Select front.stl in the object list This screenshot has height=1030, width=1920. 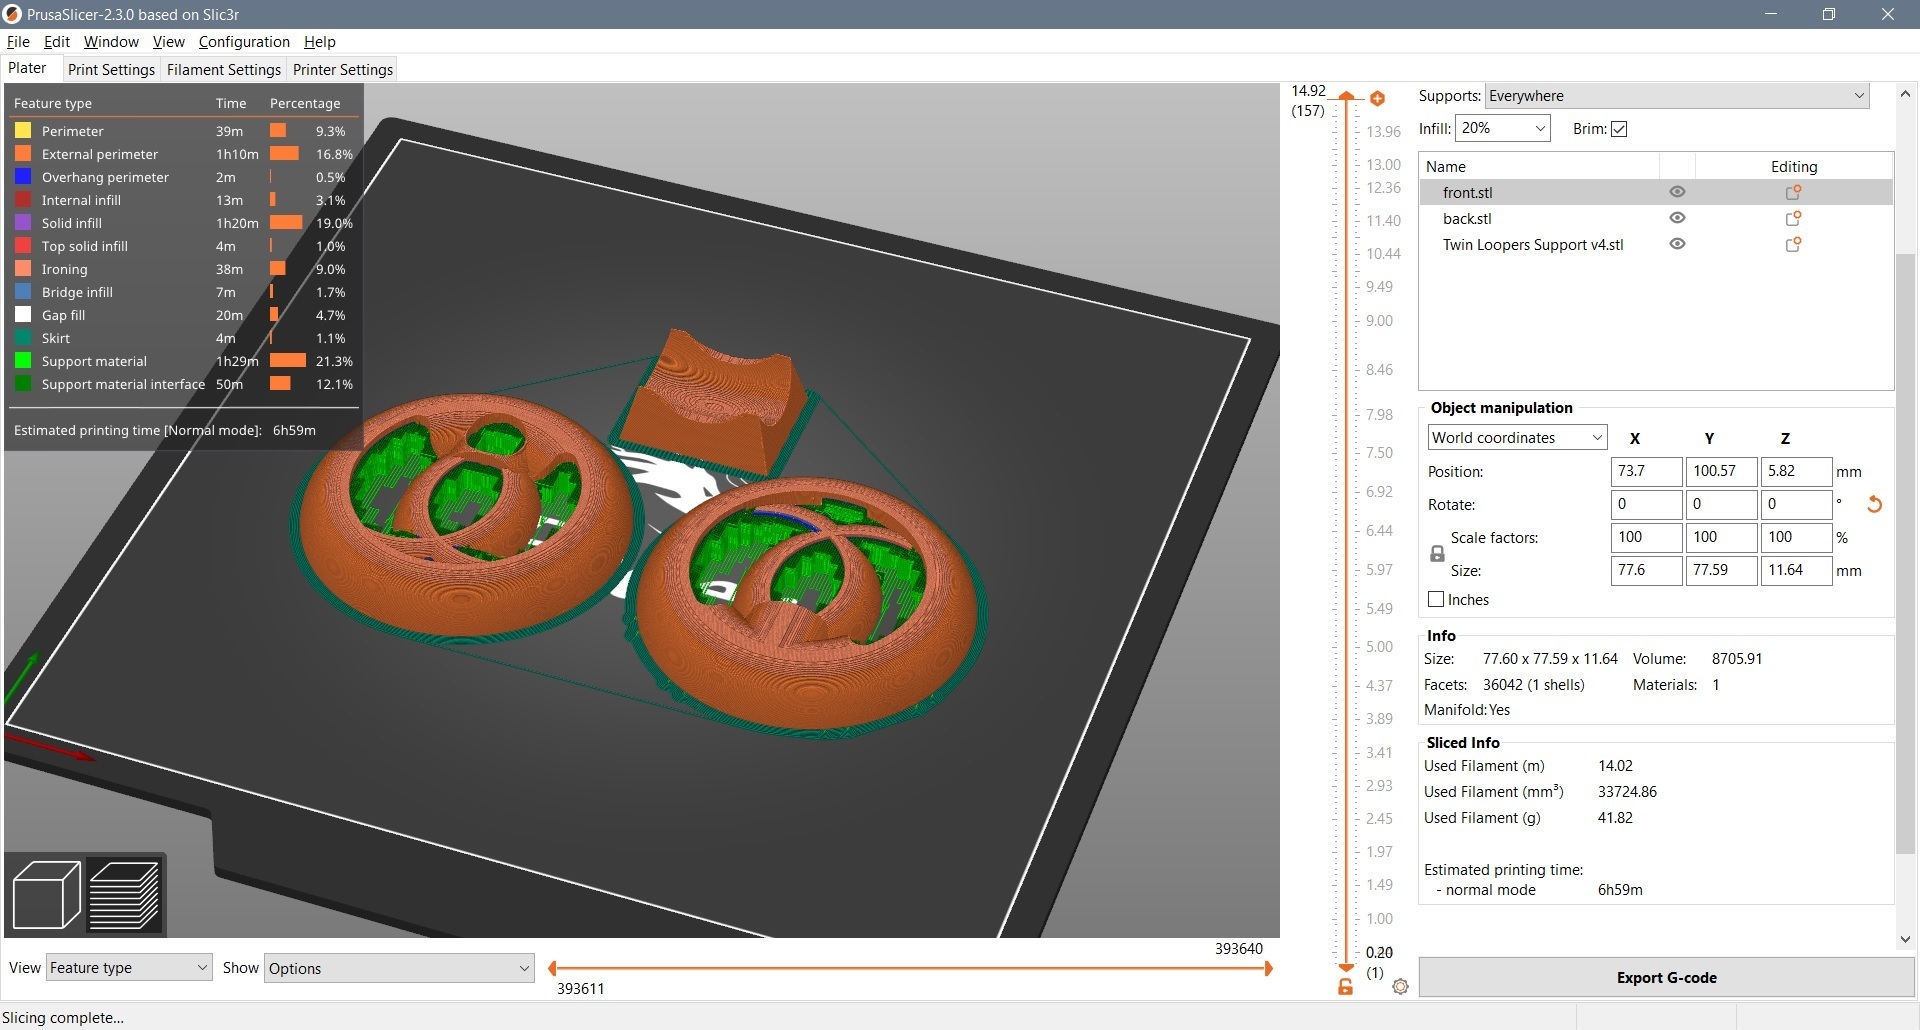1656,192
